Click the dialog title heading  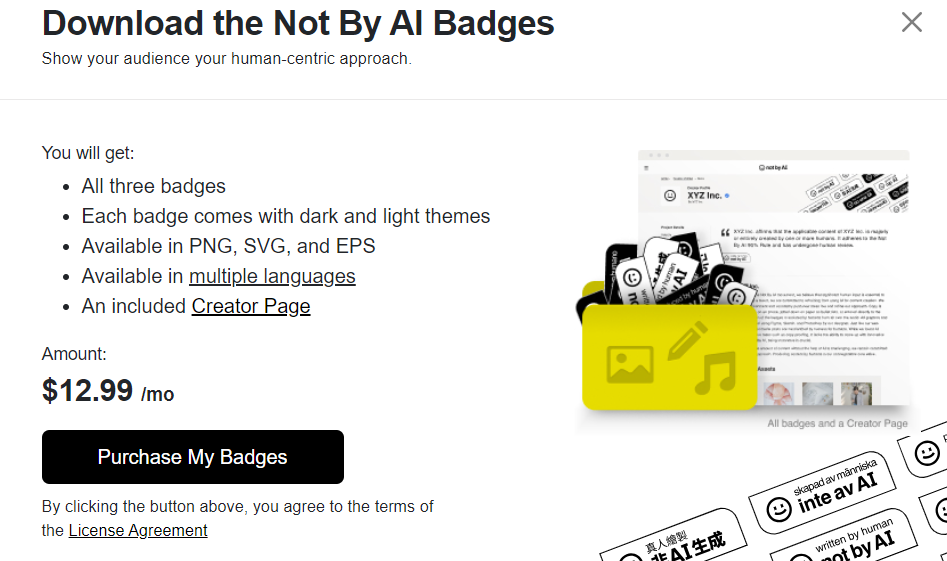(298, 23)
